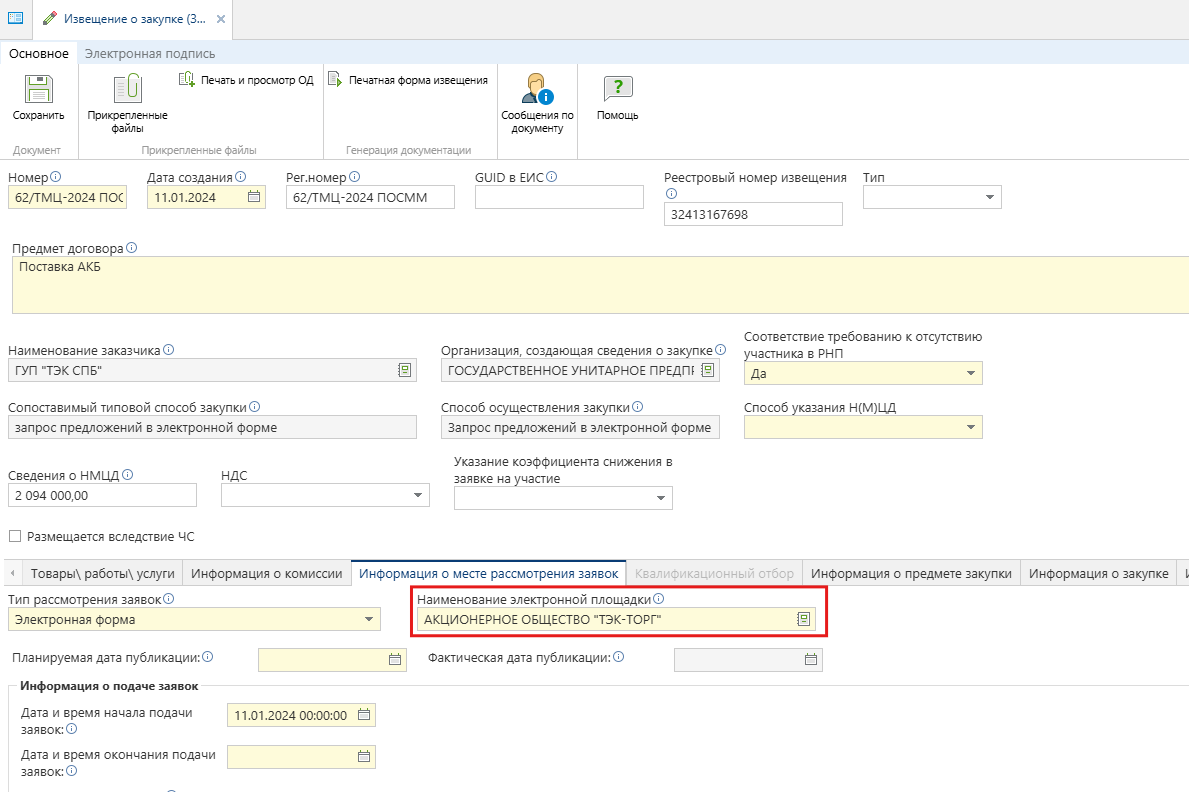1189x792 pixels.
Task: Click info icon next to GUID в ЕИС
Action: (x=551, y=177)
